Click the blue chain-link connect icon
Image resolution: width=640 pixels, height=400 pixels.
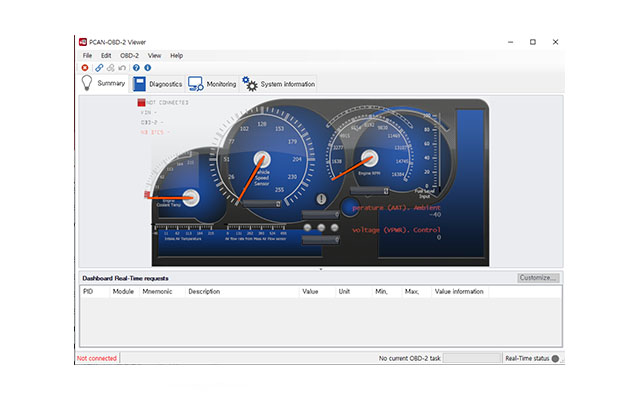click(99, 68)
